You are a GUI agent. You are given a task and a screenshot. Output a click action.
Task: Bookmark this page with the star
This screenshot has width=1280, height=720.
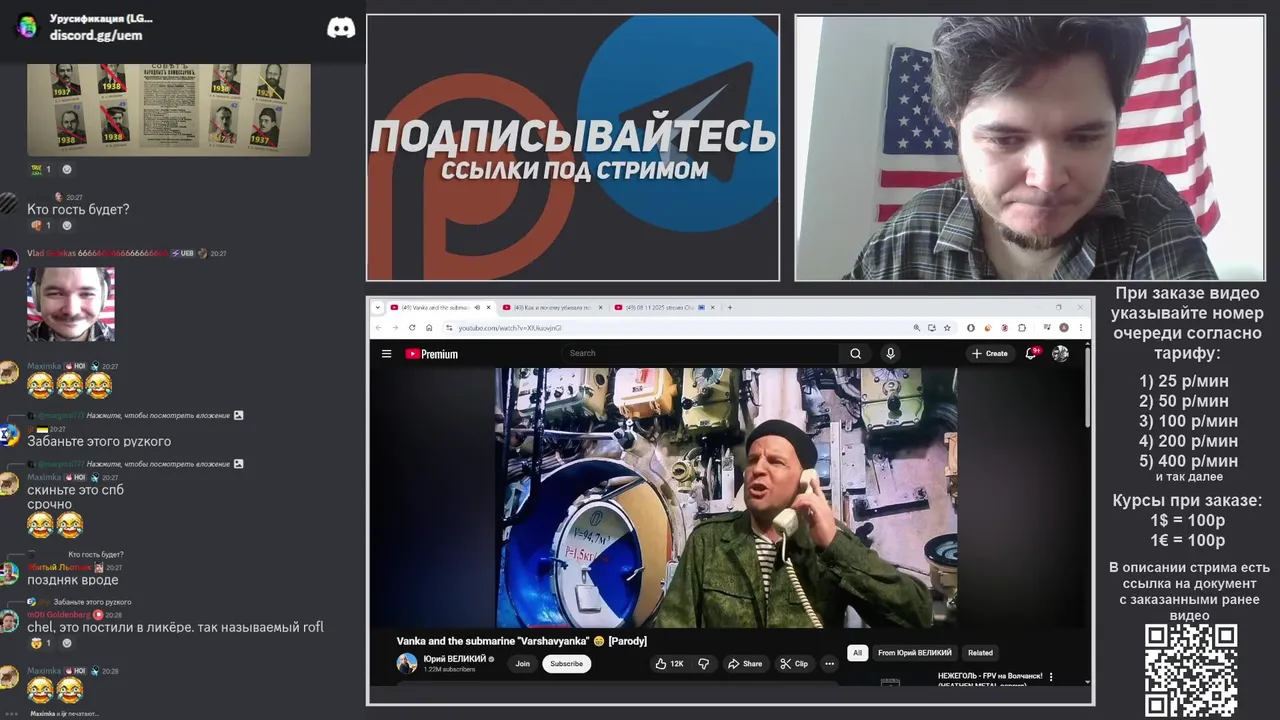coord(946,328)
